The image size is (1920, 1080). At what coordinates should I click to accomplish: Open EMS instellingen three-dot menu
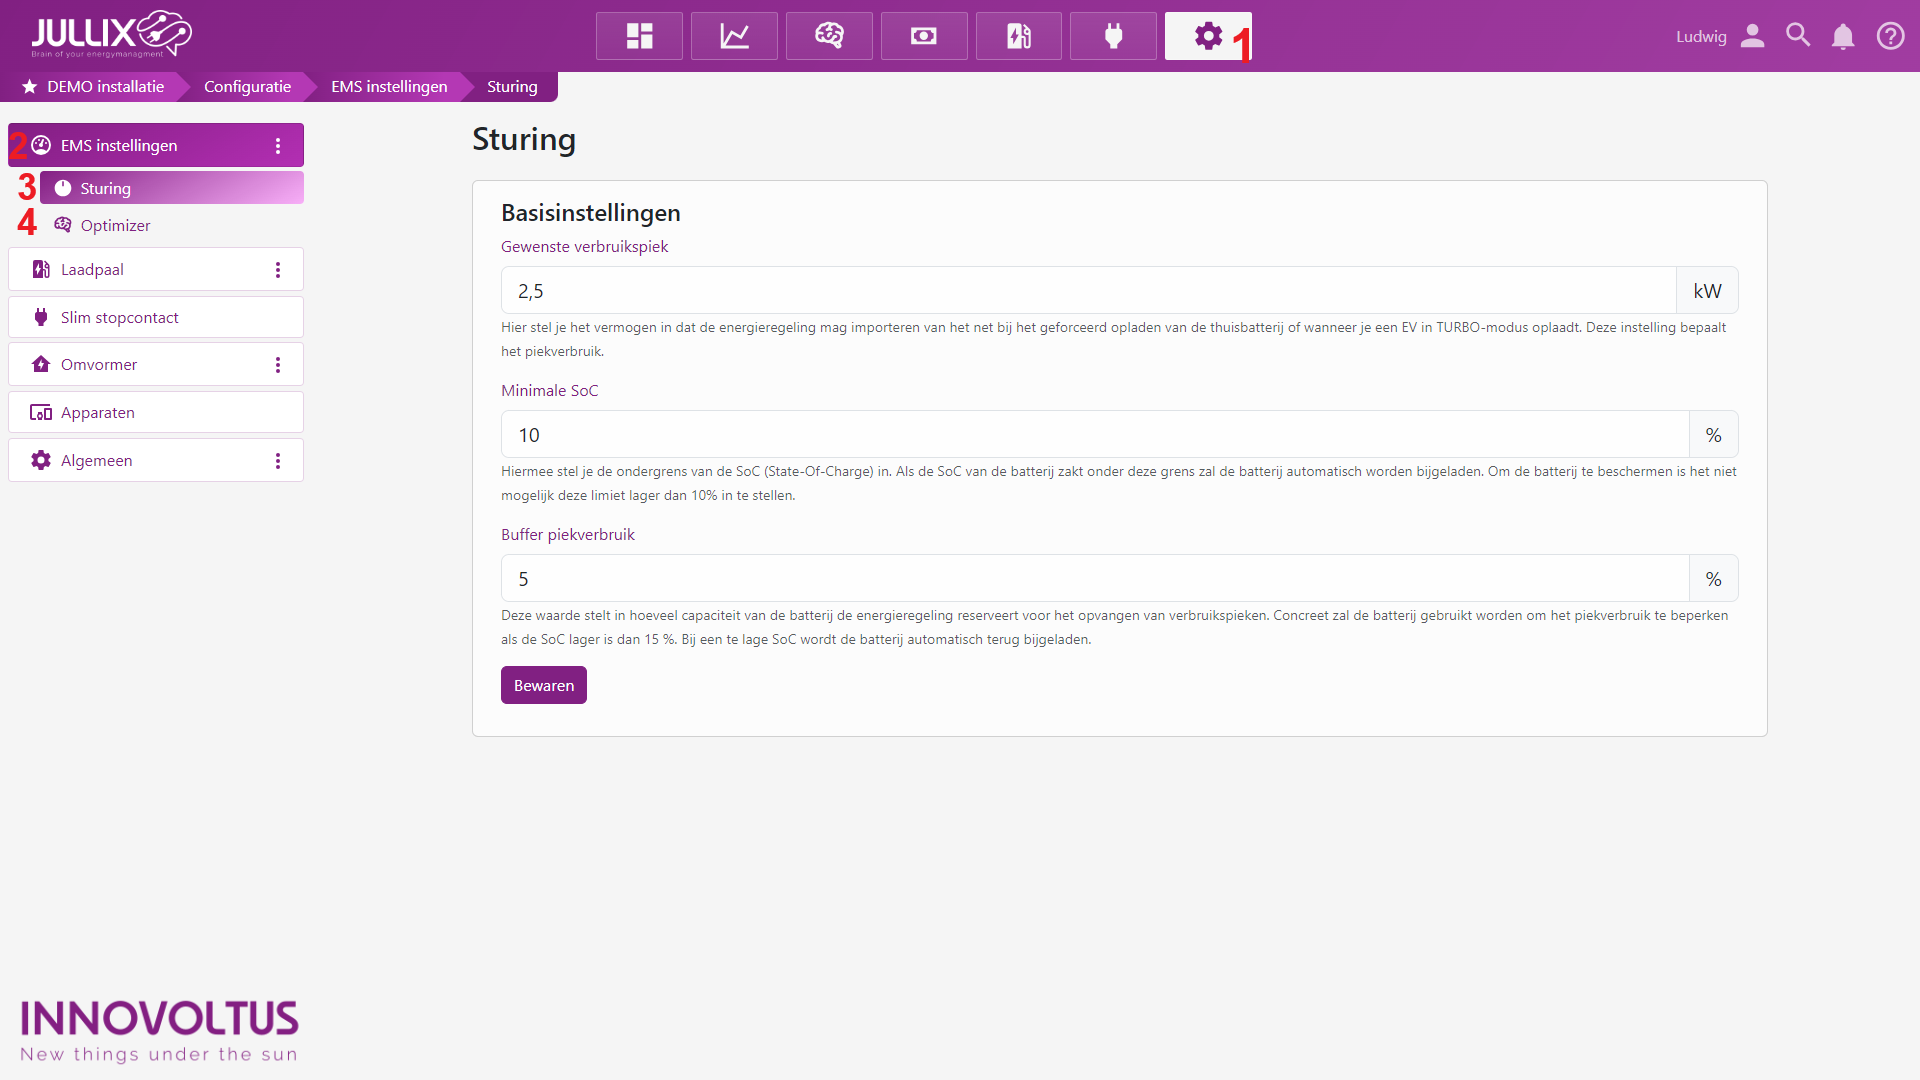point(278,146)
